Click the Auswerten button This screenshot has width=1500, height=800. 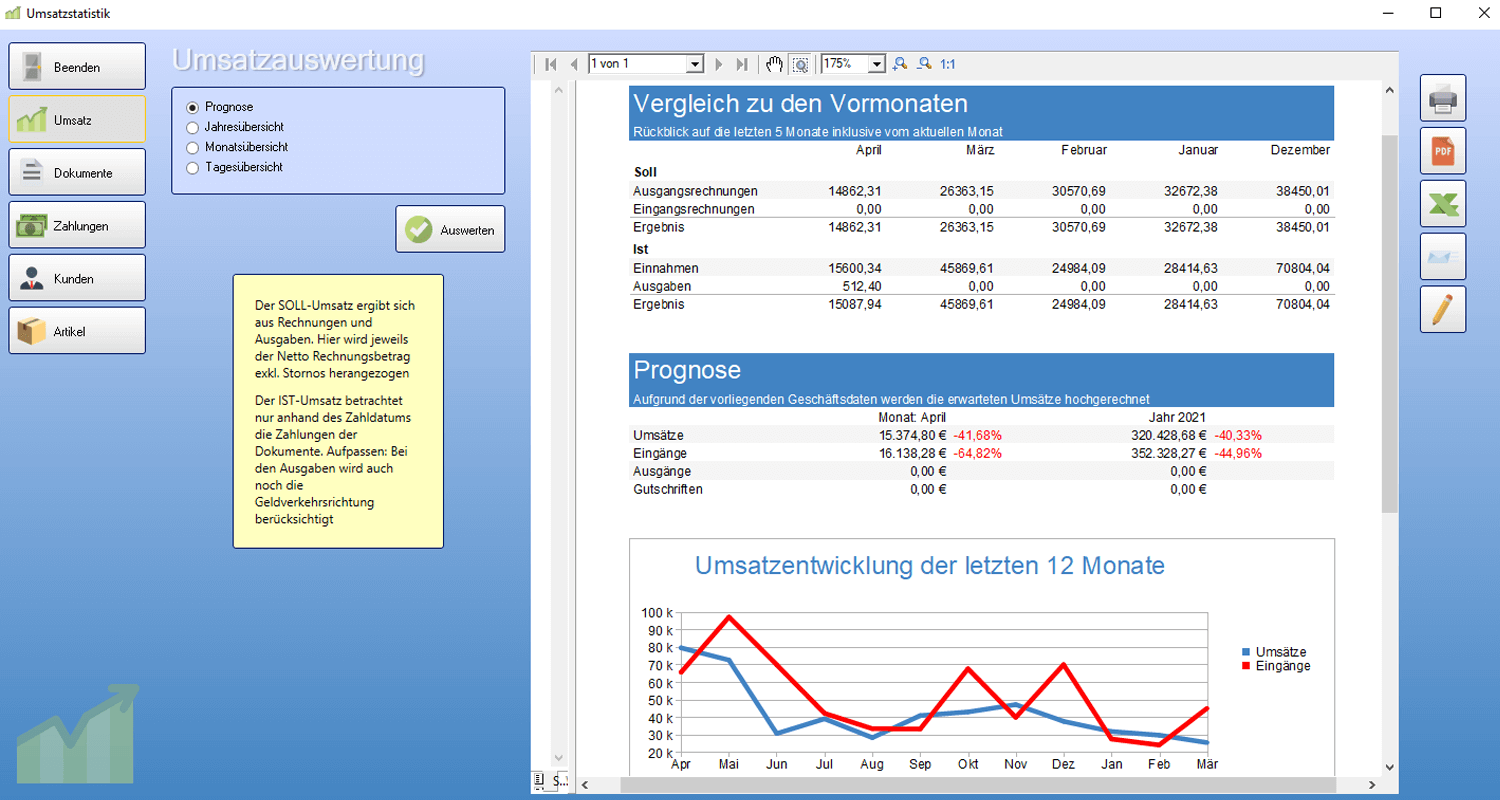tap(450, 229)
